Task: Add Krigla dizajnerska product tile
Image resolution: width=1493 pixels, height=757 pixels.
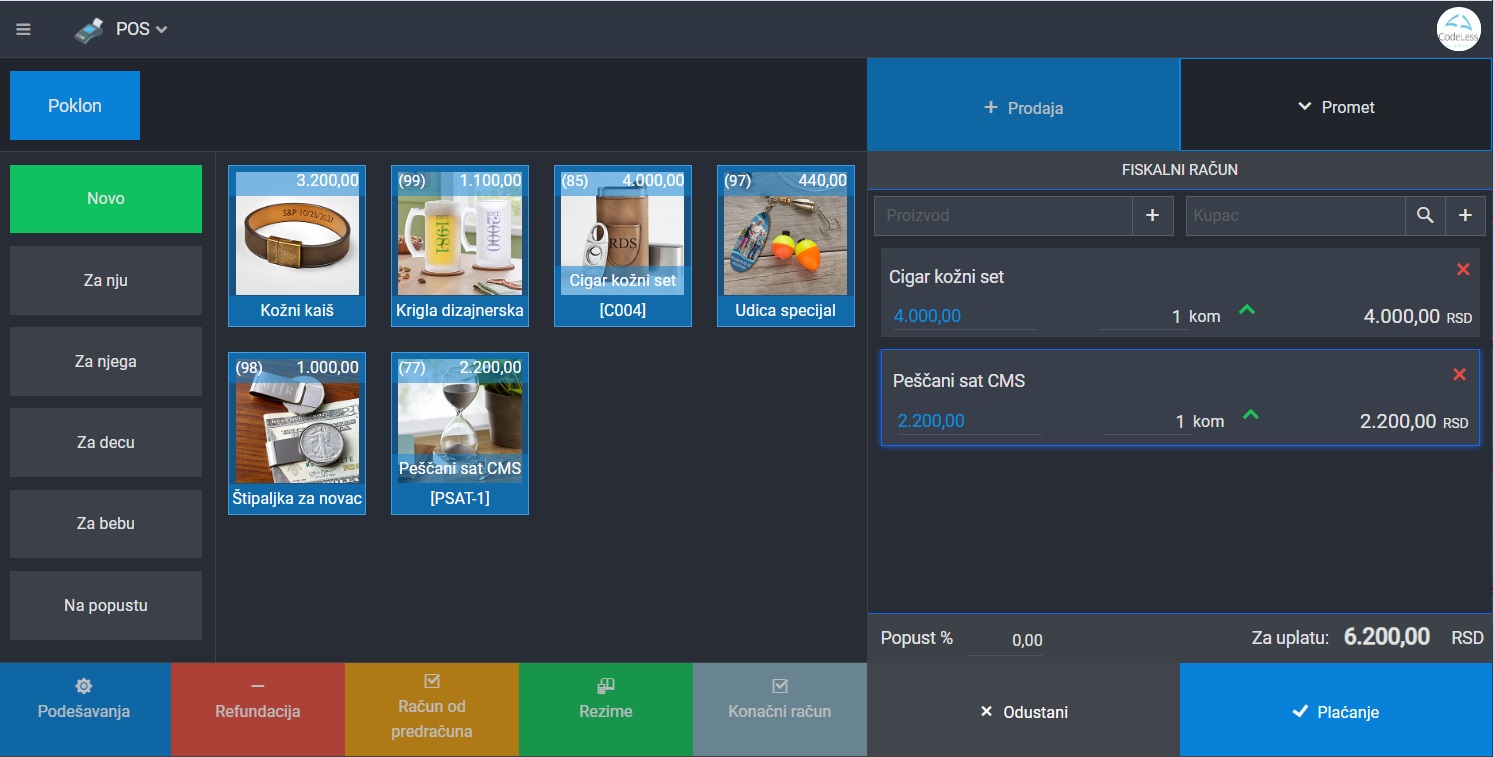Action: 460,246
